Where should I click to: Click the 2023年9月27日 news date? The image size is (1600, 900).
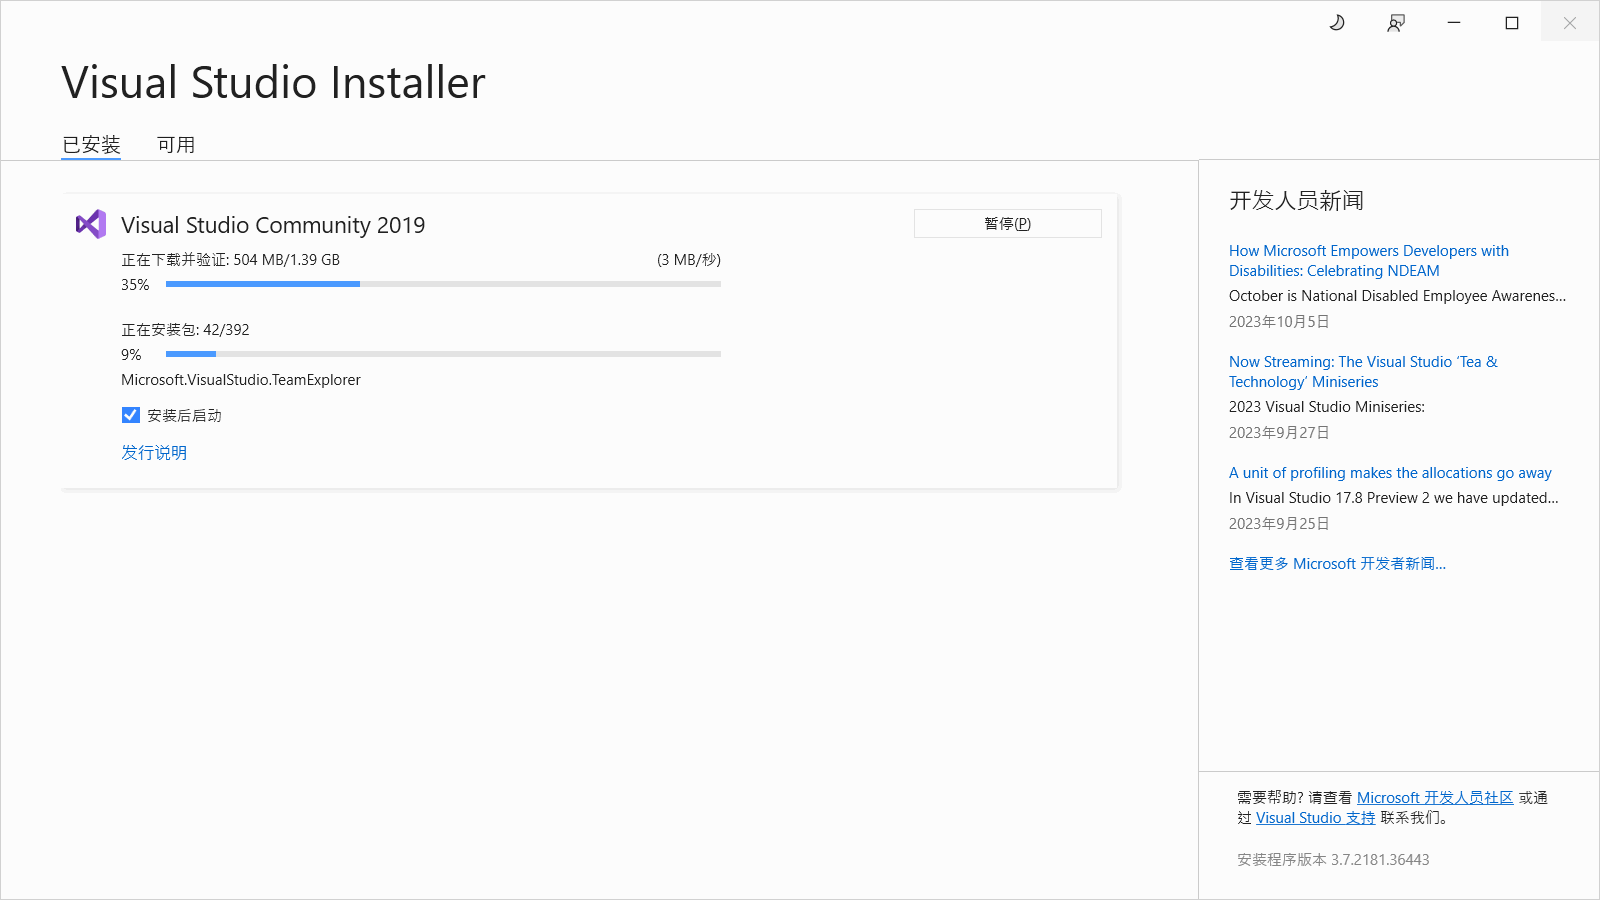coord(1279,433)
